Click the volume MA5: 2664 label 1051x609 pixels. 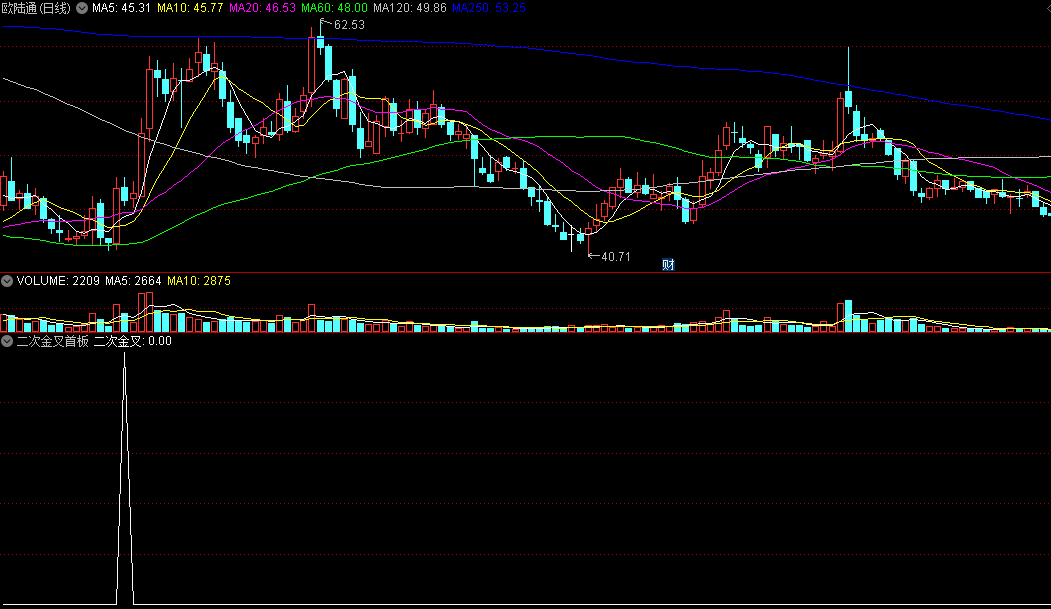point(133,281)
